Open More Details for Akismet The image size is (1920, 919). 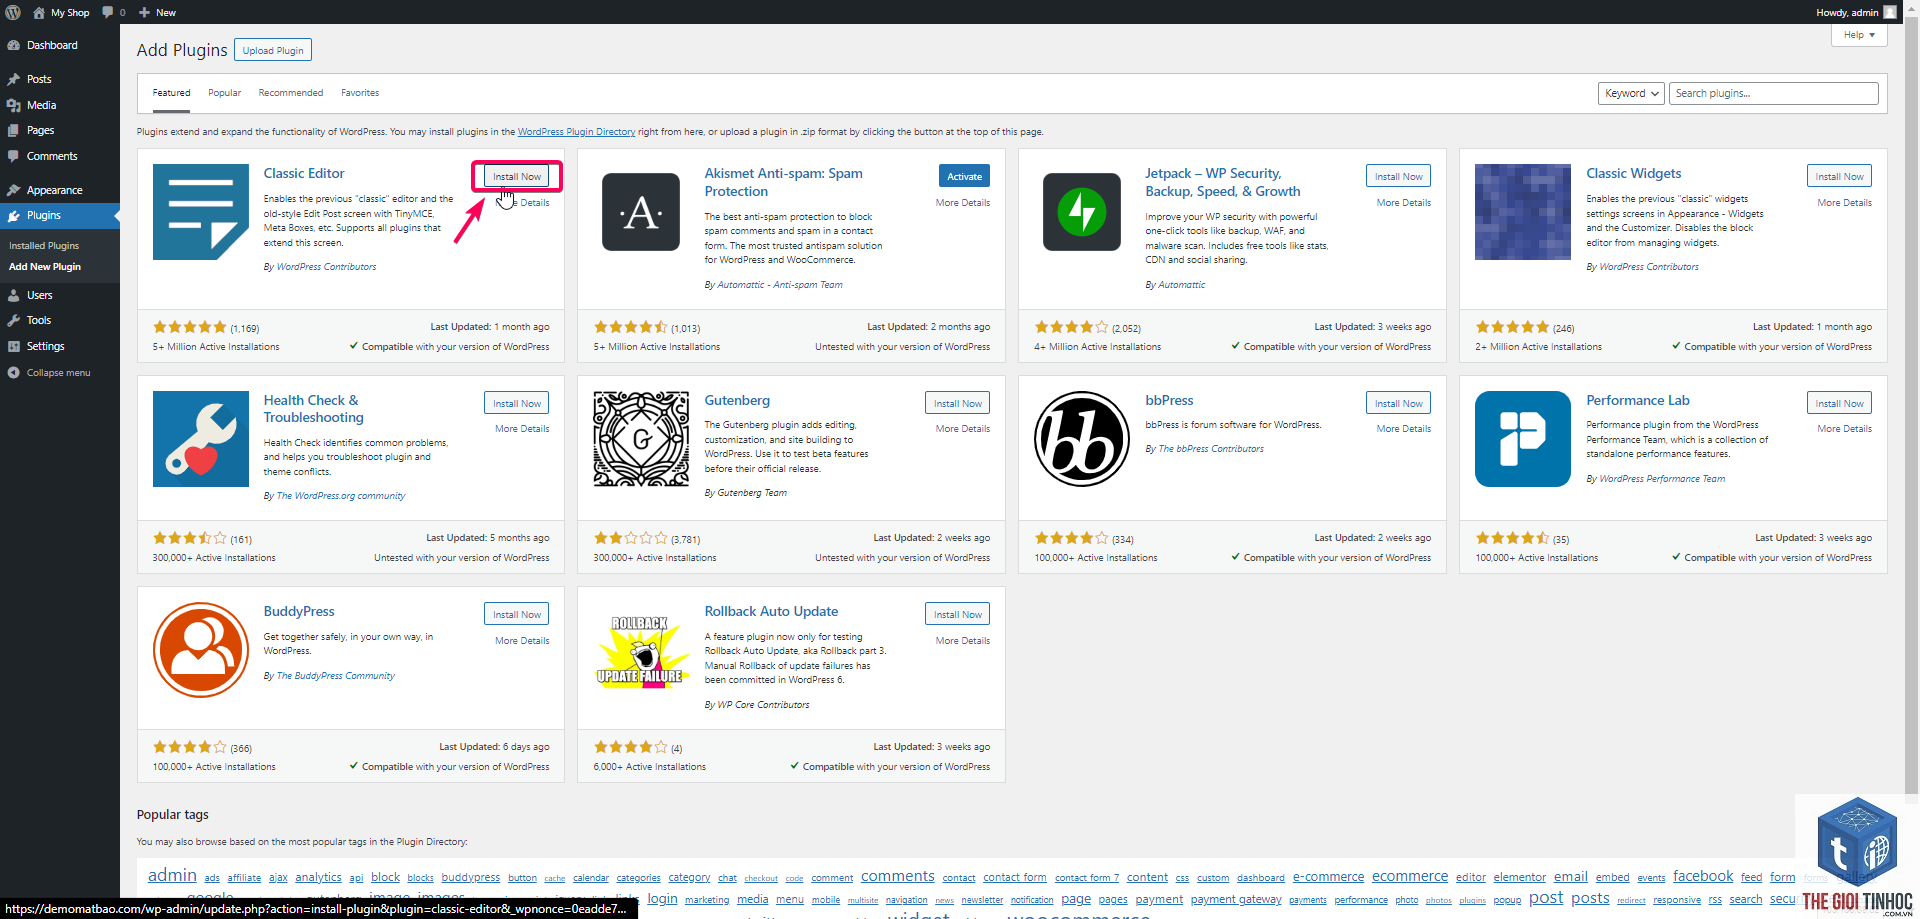pos(963,203)
